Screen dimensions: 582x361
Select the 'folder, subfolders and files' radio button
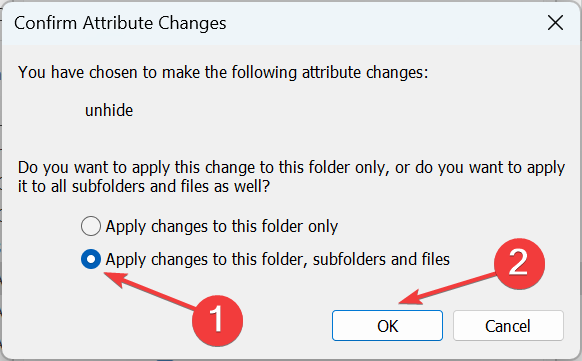pyautogui.click(x=91, y=259)
